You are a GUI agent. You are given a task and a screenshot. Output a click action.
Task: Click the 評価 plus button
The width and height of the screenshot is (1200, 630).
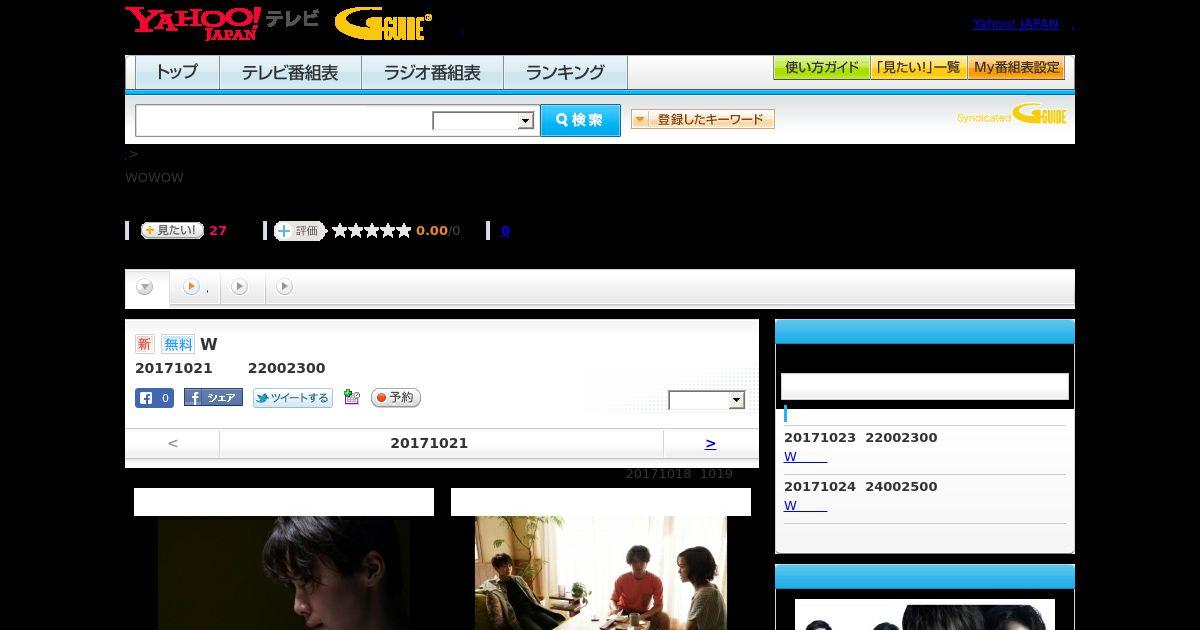(300, 231)
